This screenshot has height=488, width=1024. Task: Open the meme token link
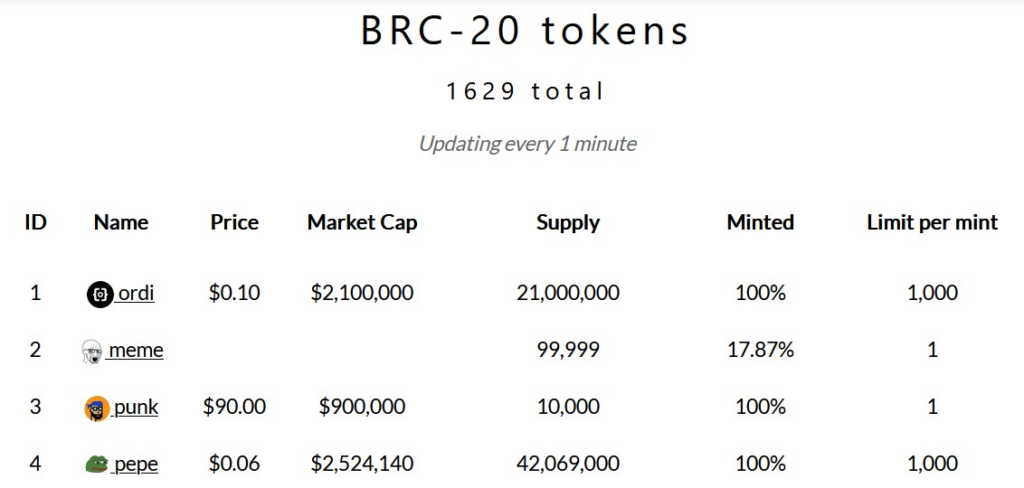coord(135,350)
